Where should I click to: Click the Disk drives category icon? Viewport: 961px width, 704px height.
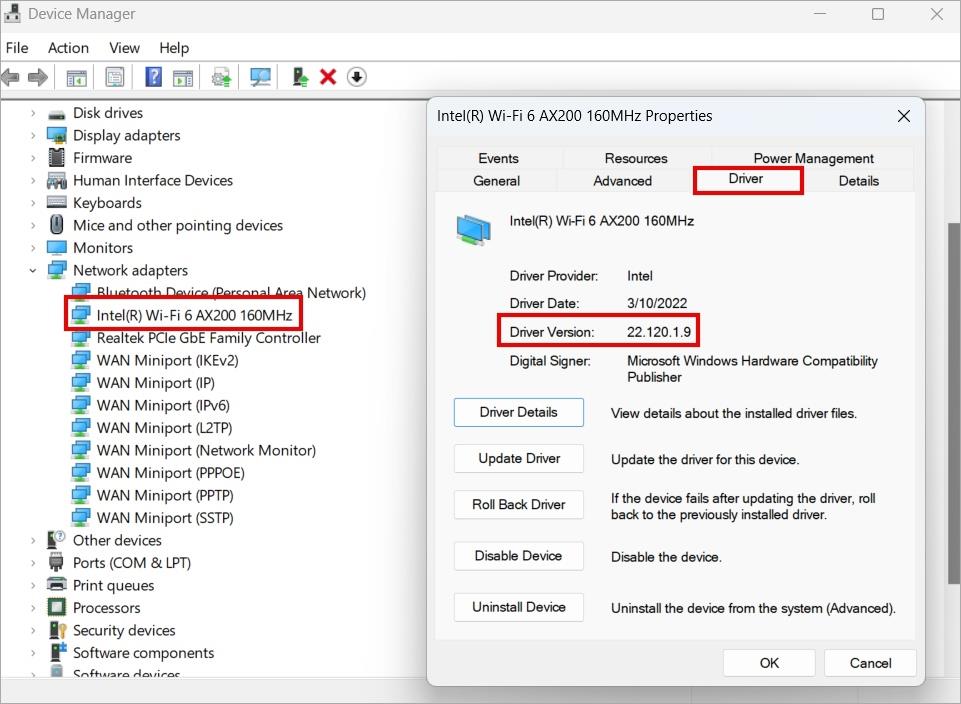click(56, 114)
